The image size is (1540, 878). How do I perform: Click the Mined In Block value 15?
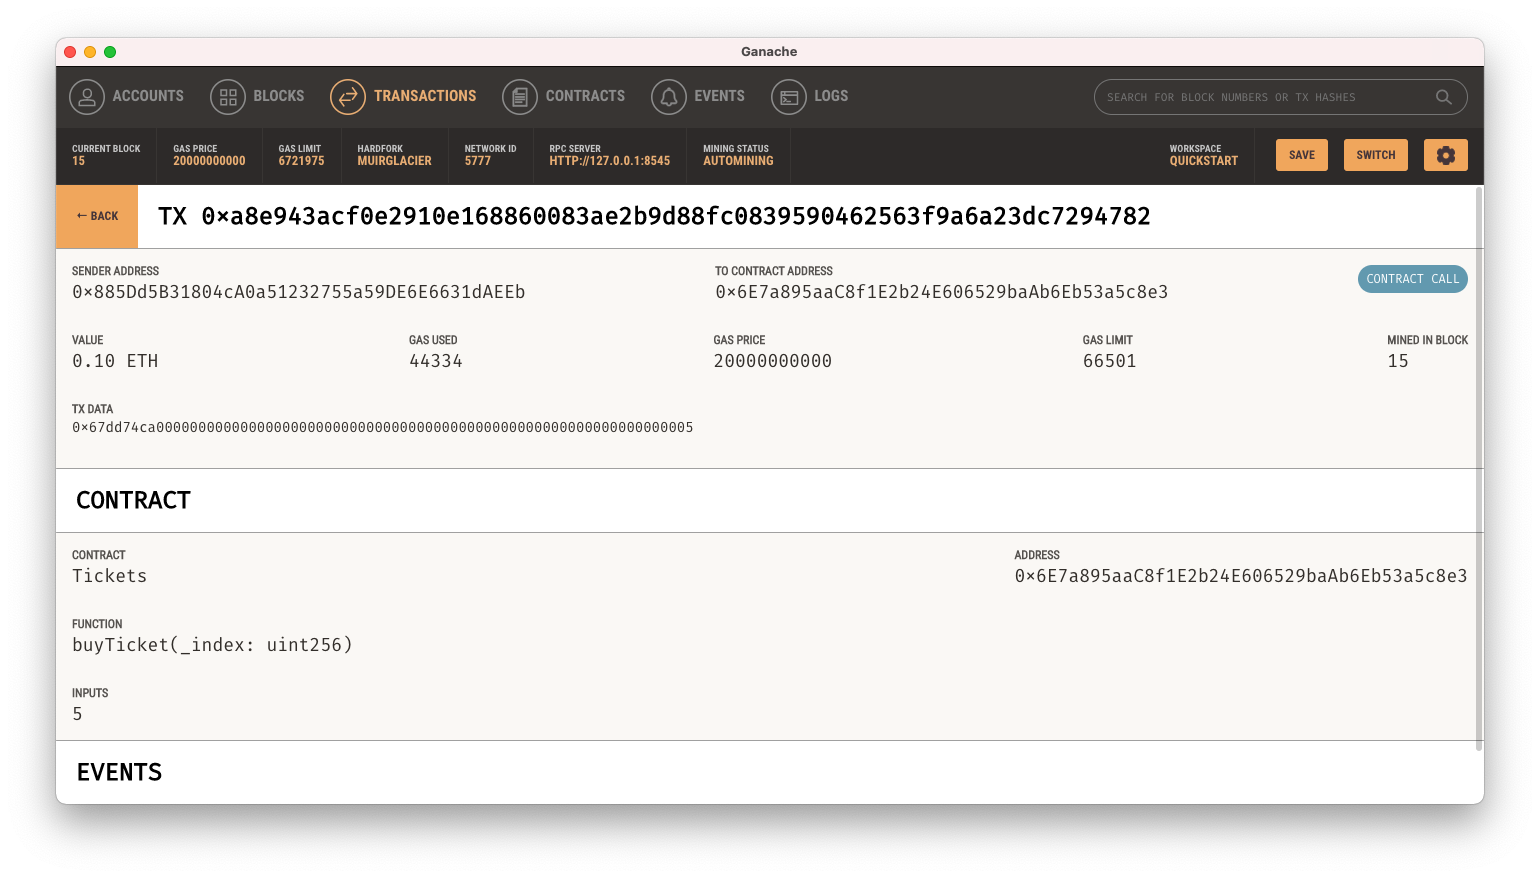[x=1398, y=361]
